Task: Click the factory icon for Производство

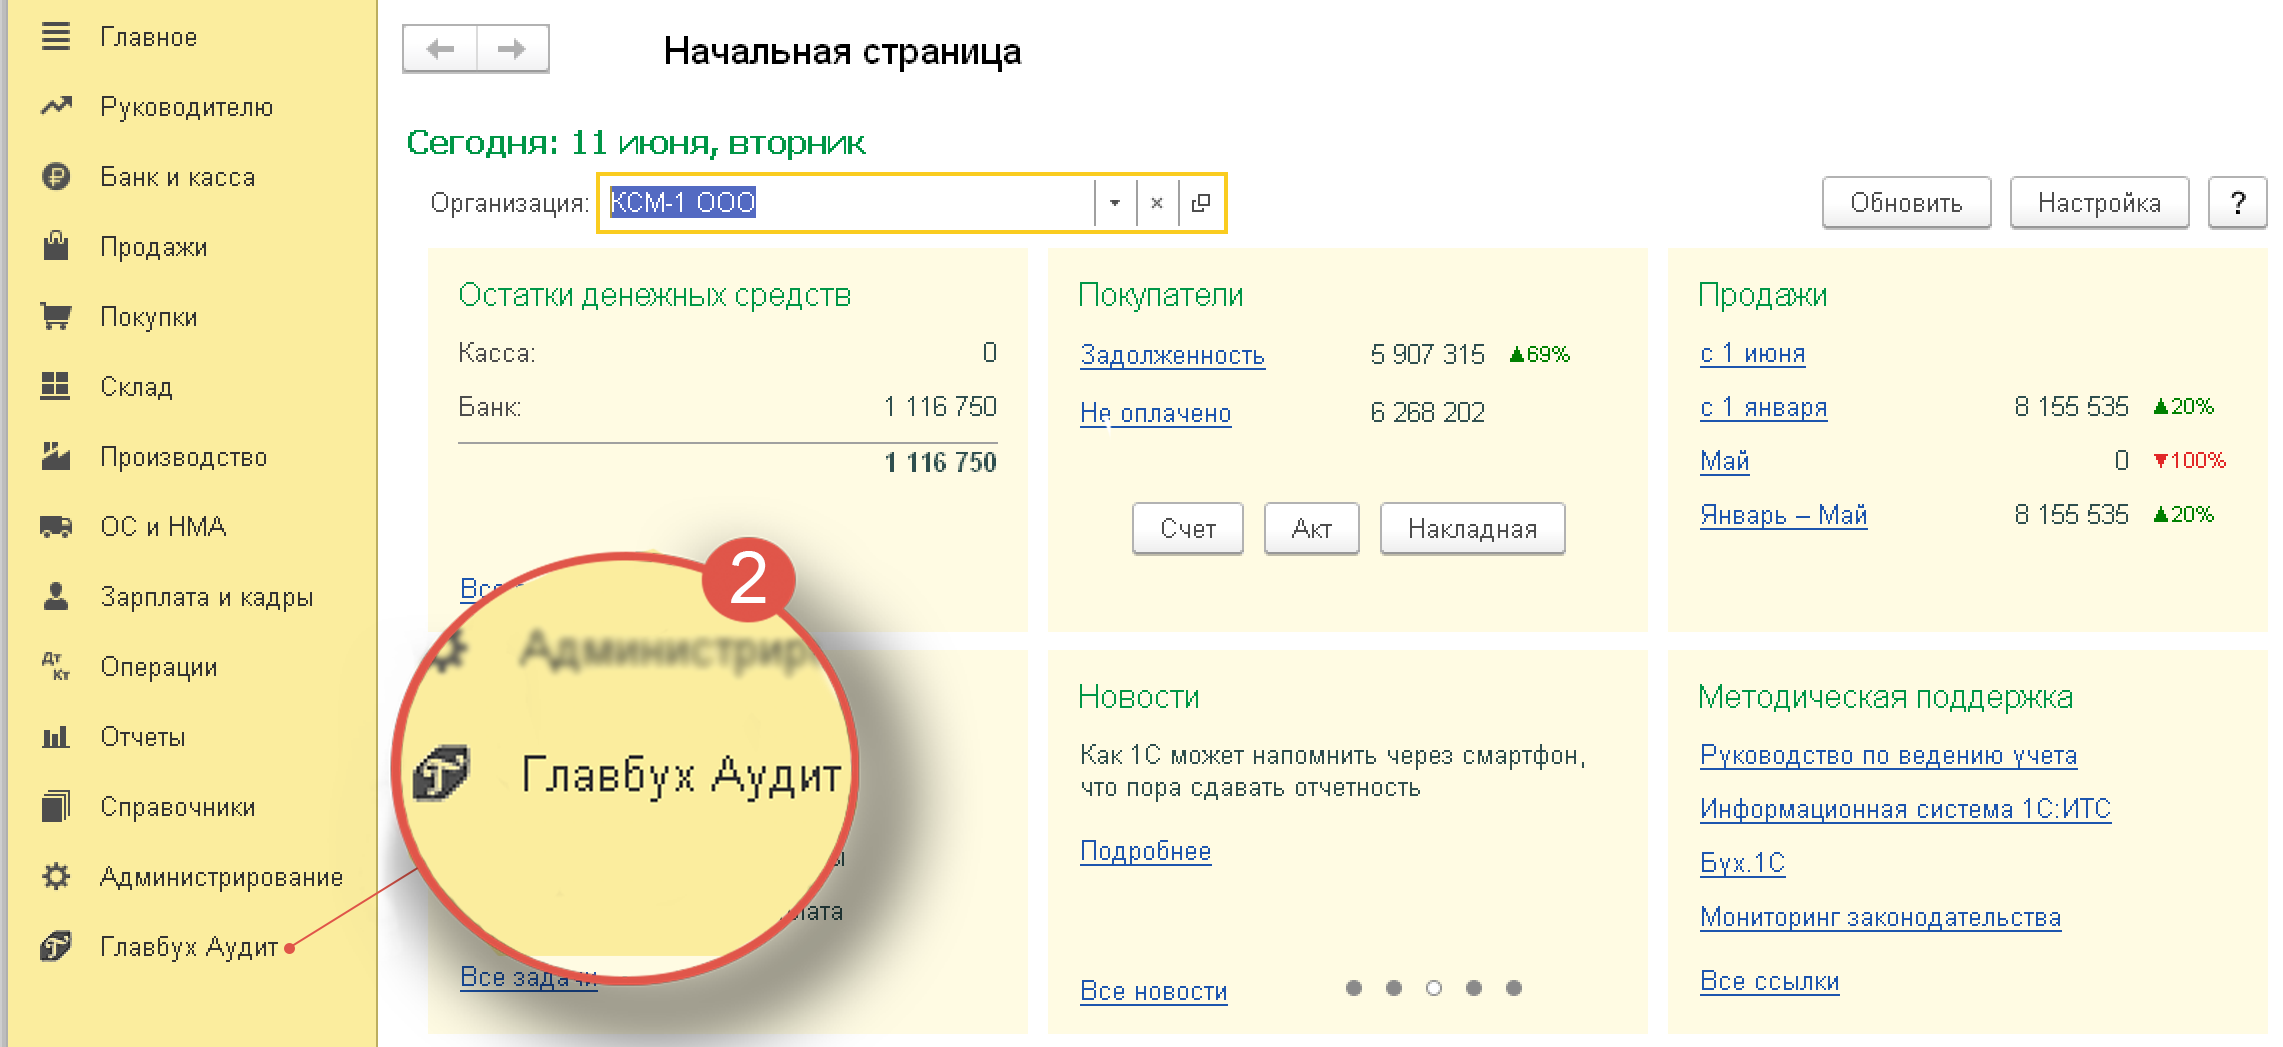Action: pos(56,457)
